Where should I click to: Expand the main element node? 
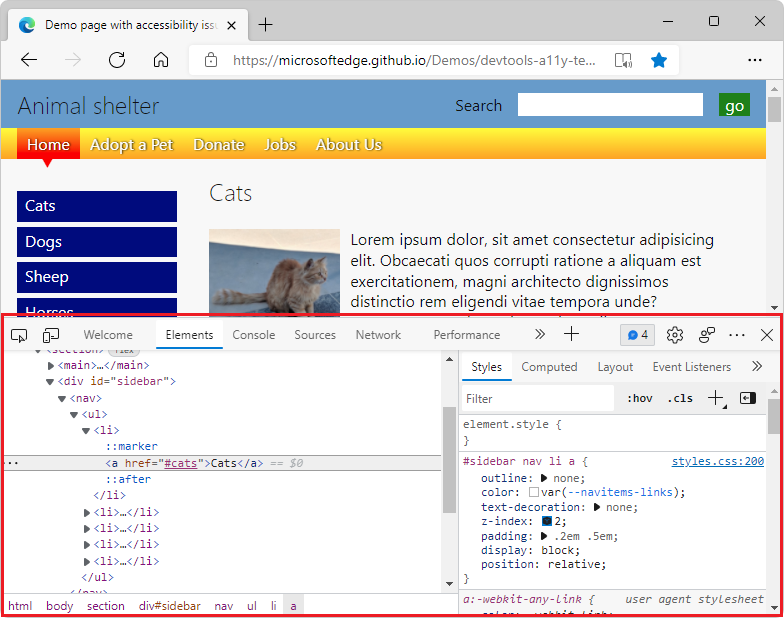click(50, 366)
